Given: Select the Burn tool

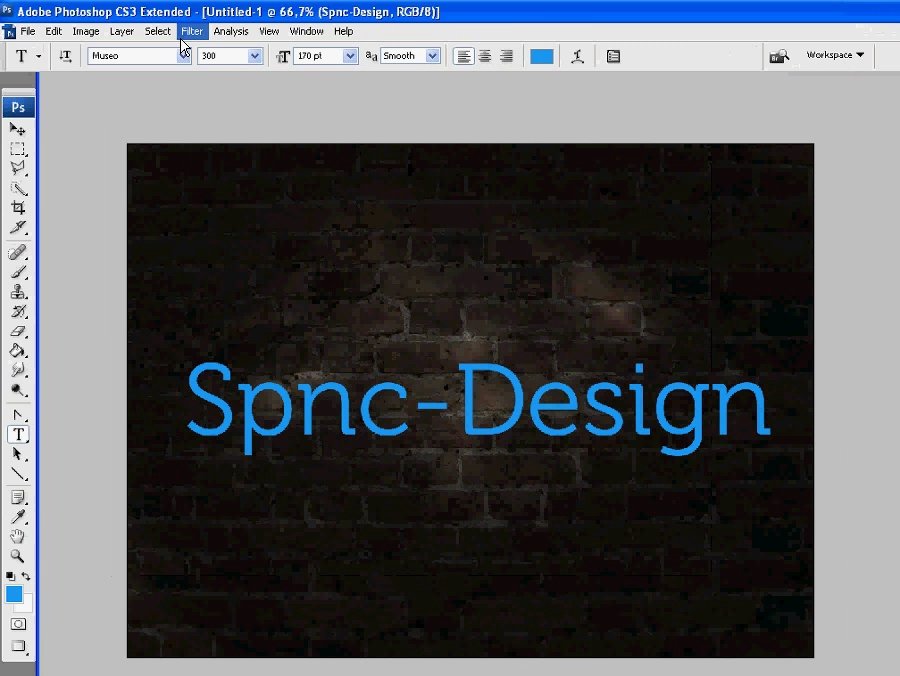Looking at the screenshot, I should point(18,390).
